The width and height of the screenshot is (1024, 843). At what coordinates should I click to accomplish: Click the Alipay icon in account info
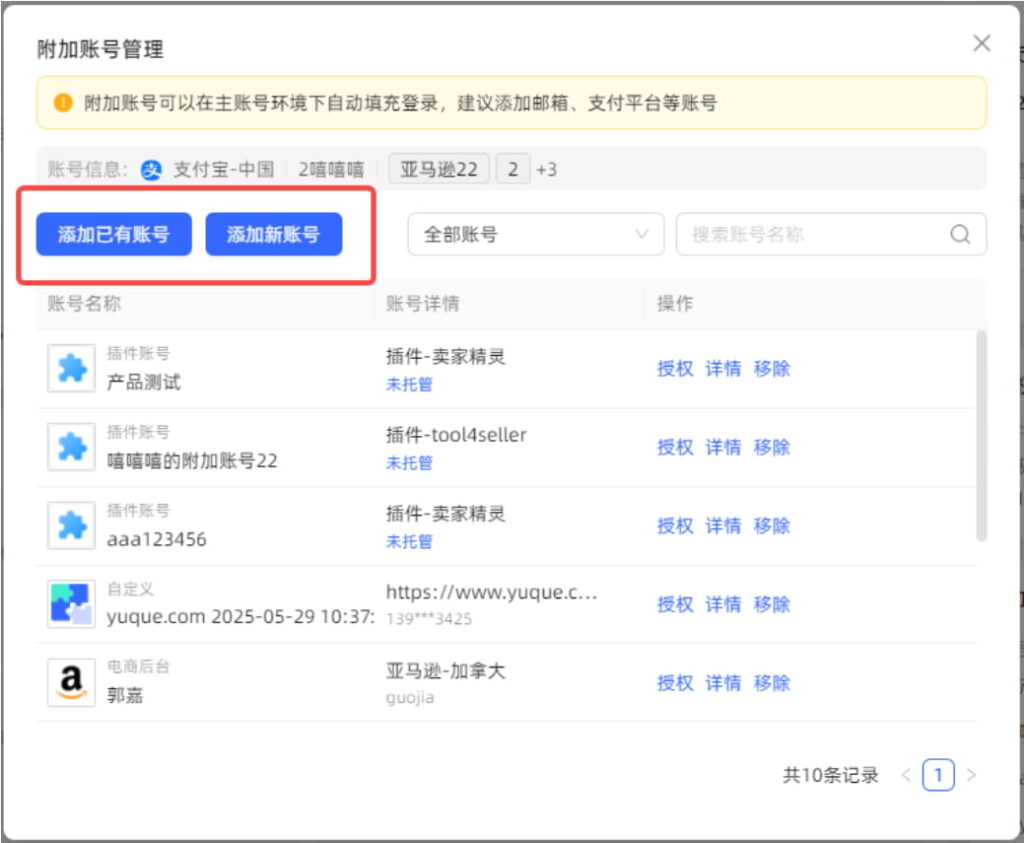pyautogui.click(x=151, y=169)
